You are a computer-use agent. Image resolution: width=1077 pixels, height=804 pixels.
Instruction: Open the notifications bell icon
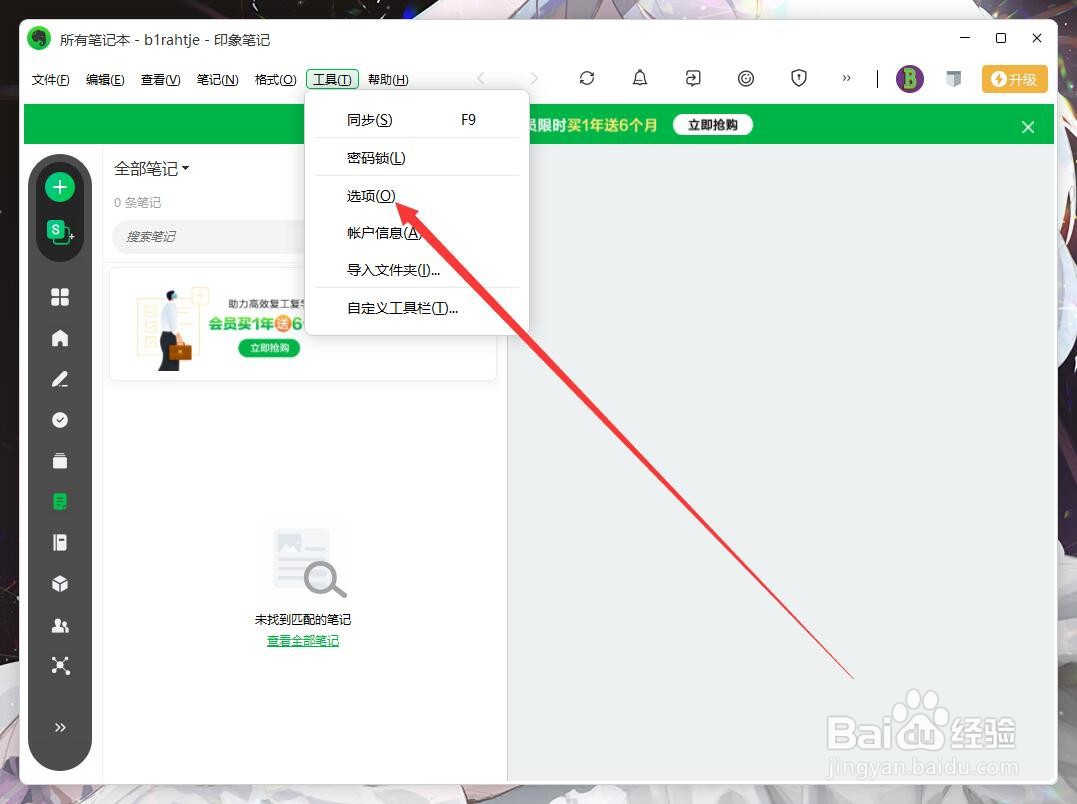[x=639, y=78]
